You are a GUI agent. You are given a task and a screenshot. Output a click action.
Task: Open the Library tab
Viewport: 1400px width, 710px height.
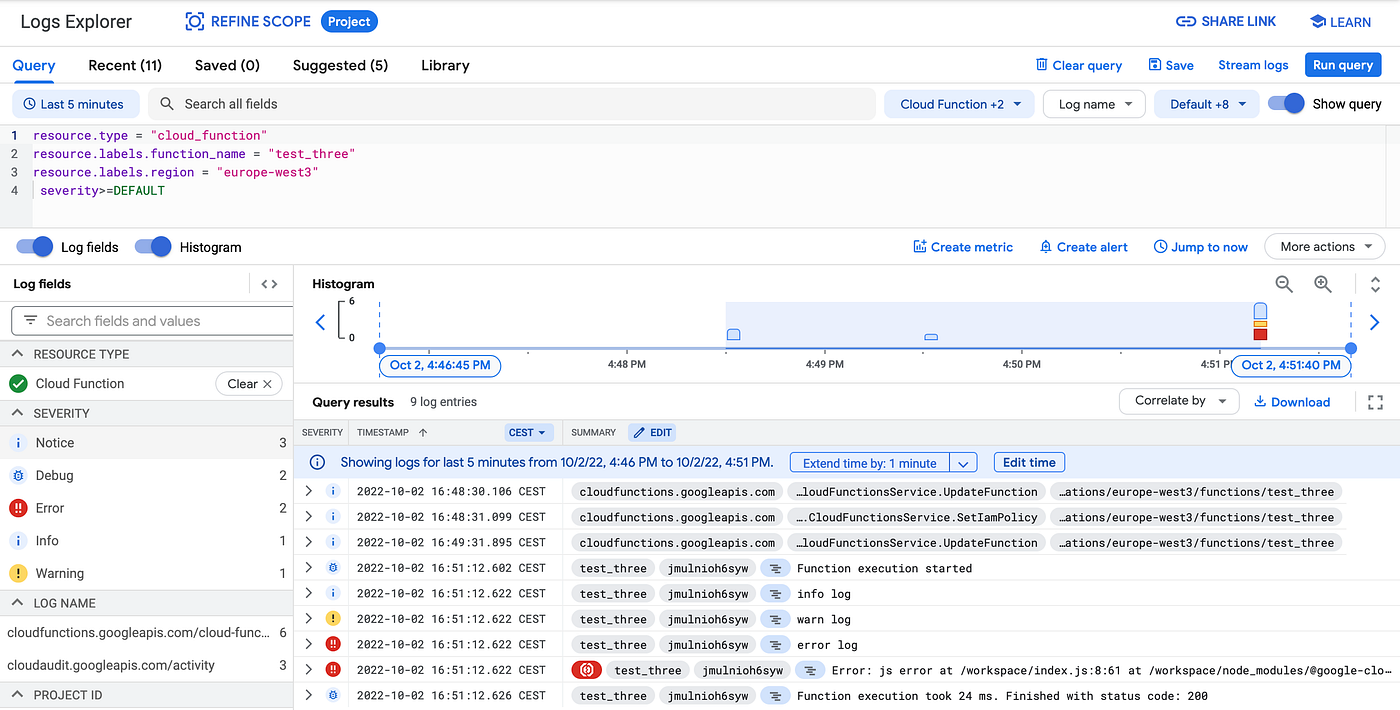[444, 64]
